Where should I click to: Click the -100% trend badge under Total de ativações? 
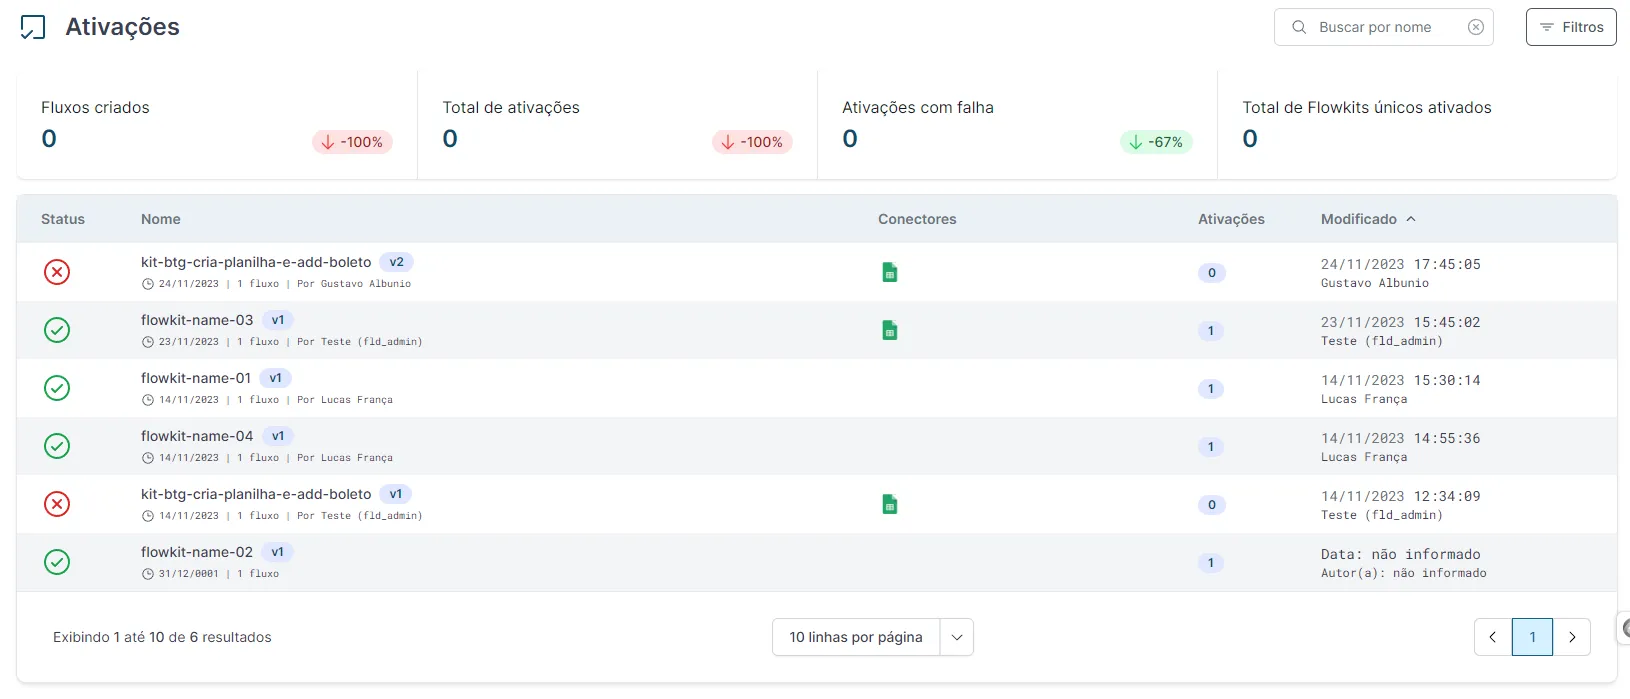(752, 142)
